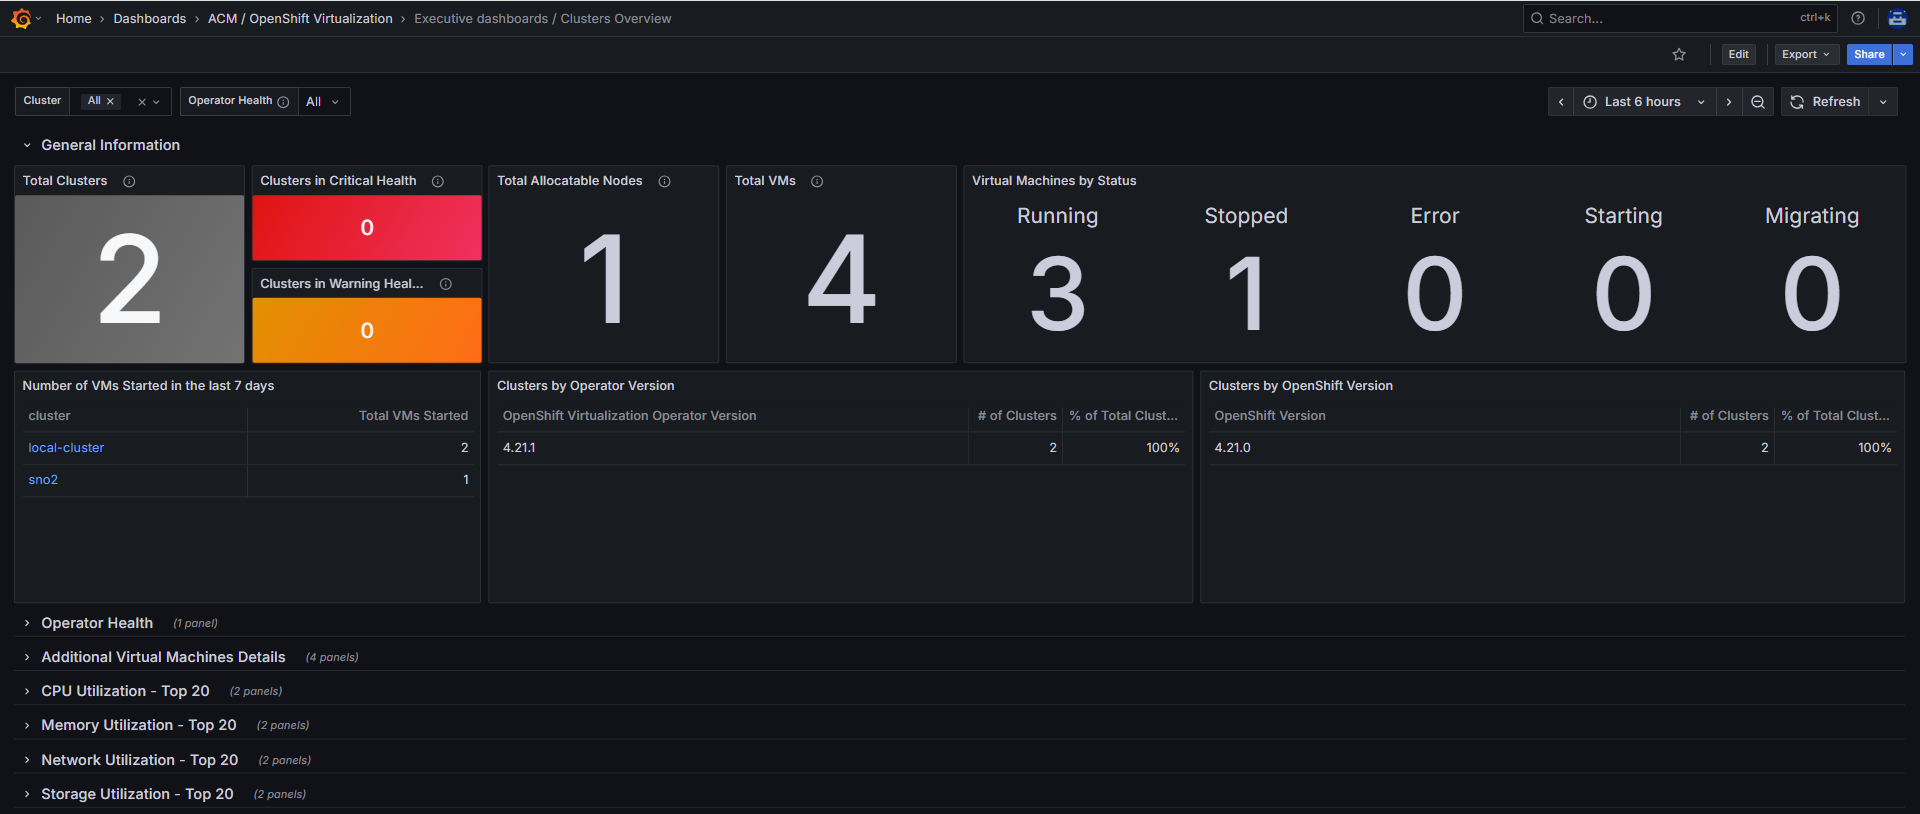
Task: Click info icon next to Total VMs
Action: pyautogui.click(x=817, y=181)
